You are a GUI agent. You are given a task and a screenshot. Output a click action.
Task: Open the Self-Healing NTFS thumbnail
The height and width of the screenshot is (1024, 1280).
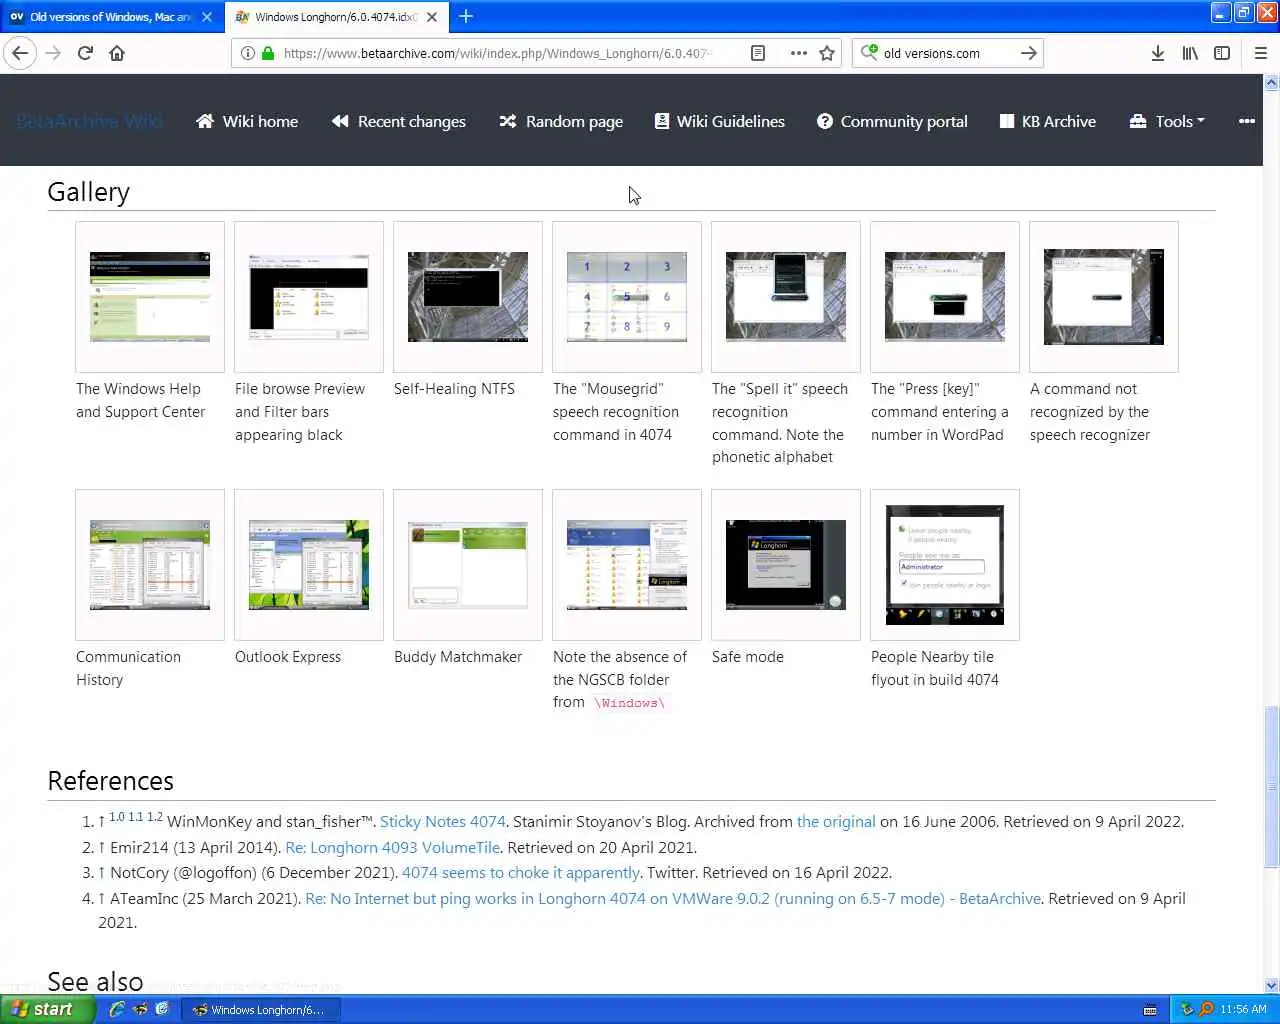(468, 297)
